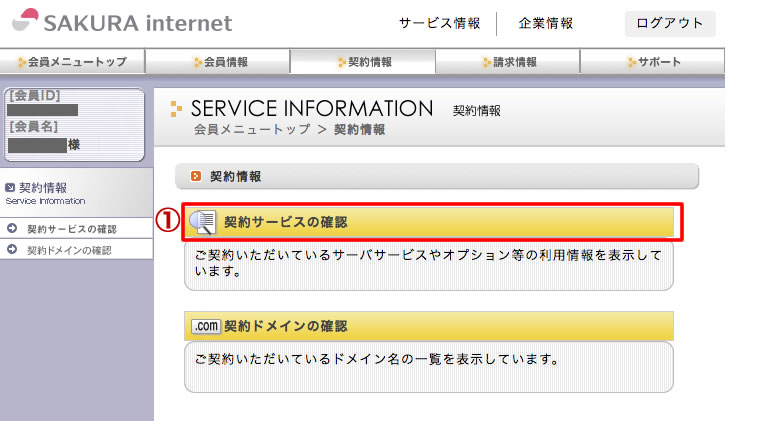Go to the 請求情報 tab

tap(508, 62)
